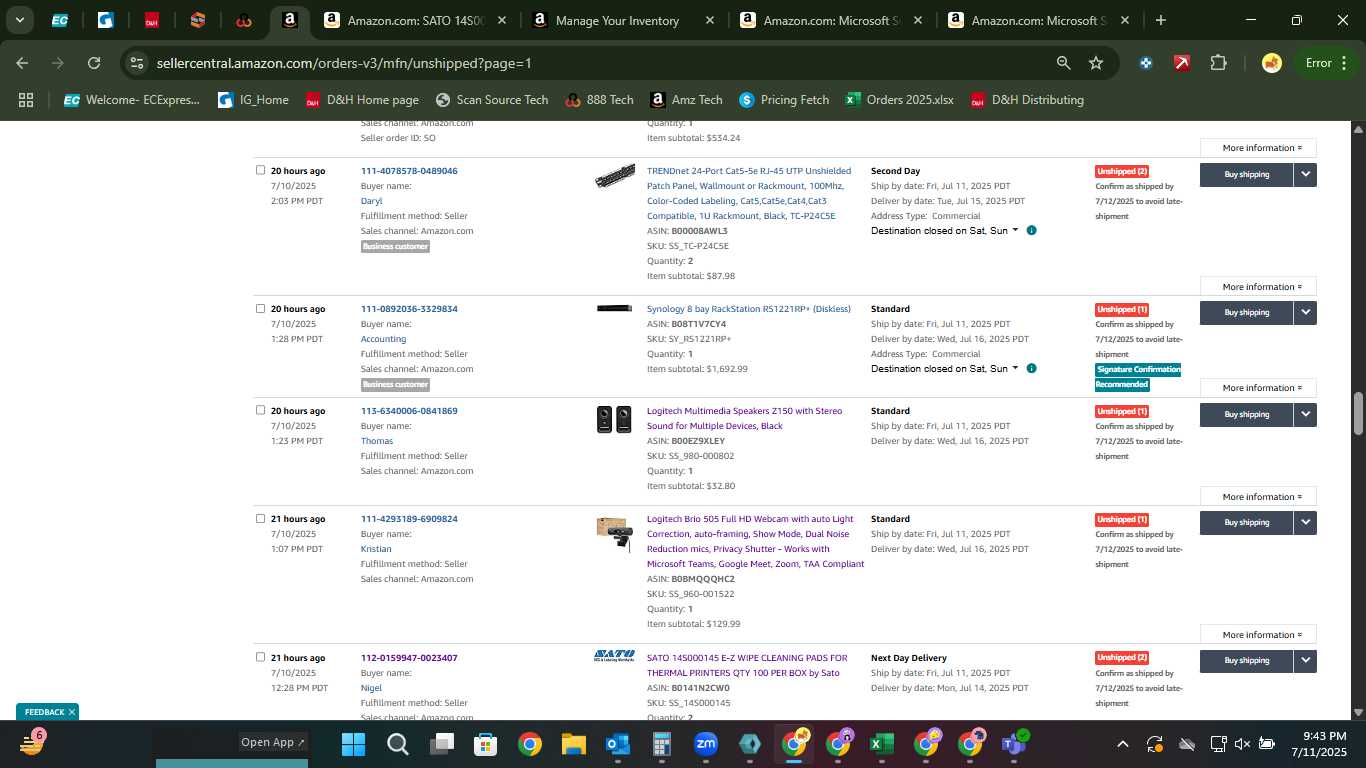
Task: Select checkbox for order 113-6340006-0841869
Action: [261, 410]
